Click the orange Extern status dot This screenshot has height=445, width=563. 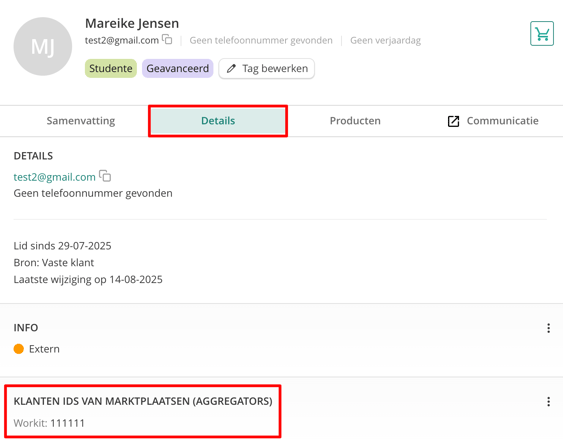coord(19,349)
